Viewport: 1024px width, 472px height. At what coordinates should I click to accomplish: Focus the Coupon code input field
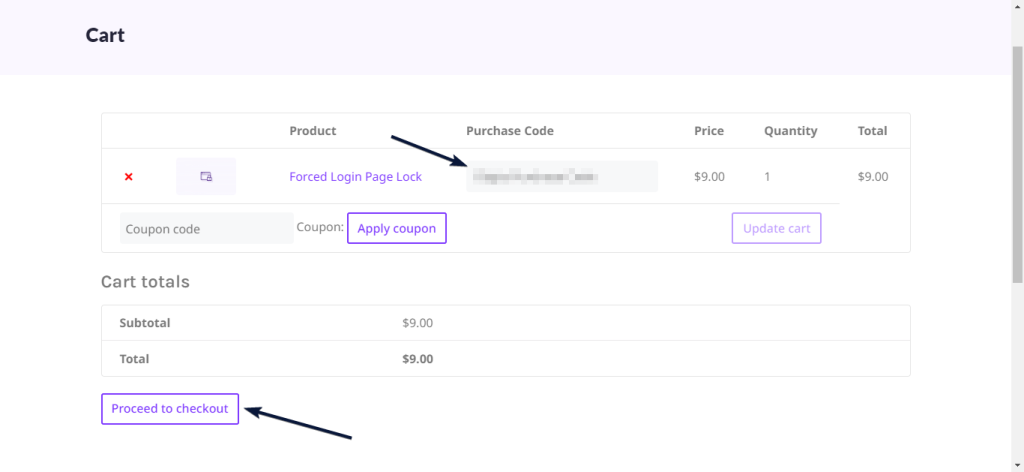pos(206,229)
